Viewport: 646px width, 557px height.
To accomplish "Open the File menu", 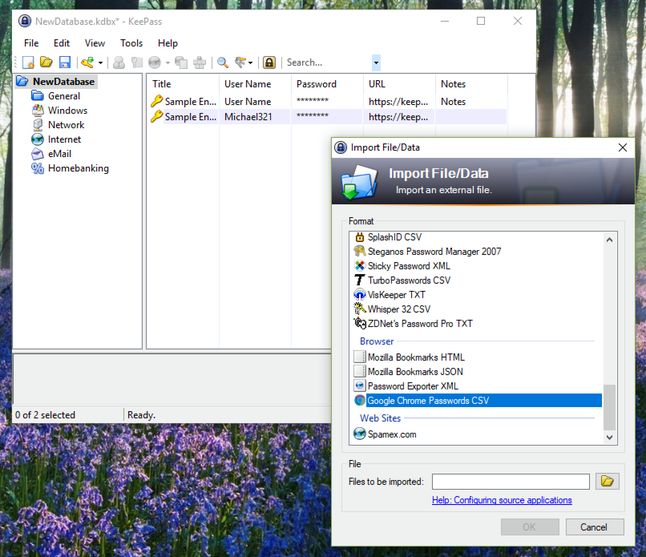I will click(31, 43).
